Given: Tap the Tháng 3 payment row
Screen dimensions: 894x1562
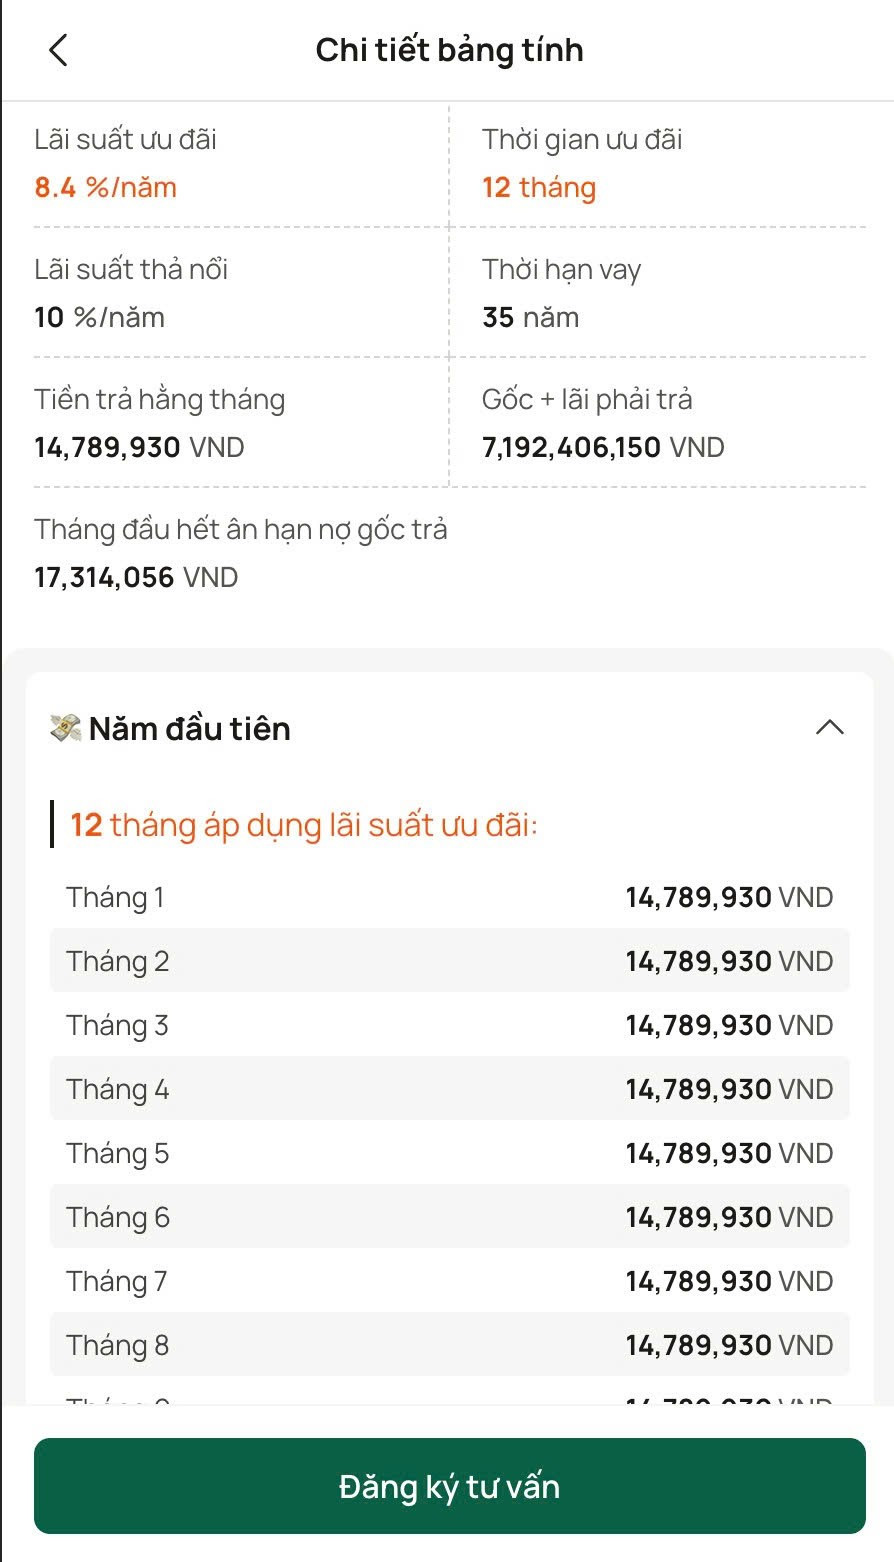Looking at the screenshot, I should tap(449, 1025).
